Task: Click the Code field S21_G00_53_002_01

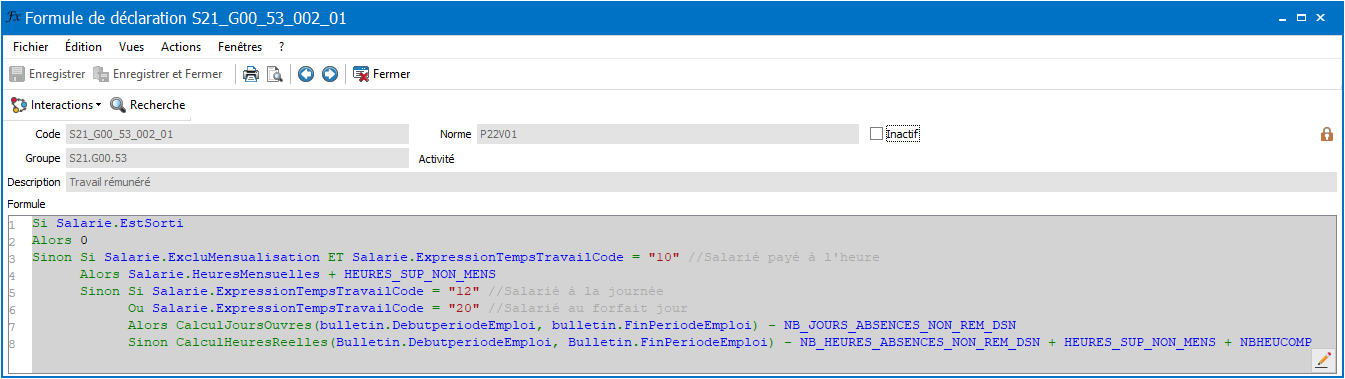Action: tap(237, 134)
